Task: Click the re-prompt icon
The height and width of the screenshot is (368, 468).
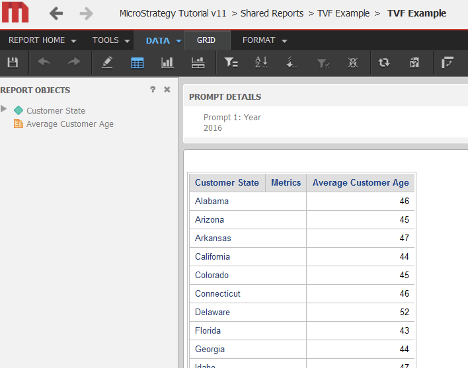Action: (x=414, y=62)
